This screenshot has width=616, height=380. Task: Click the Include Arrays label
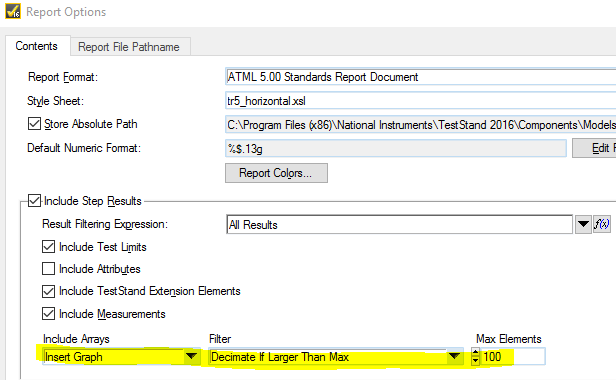pos(76,339)
